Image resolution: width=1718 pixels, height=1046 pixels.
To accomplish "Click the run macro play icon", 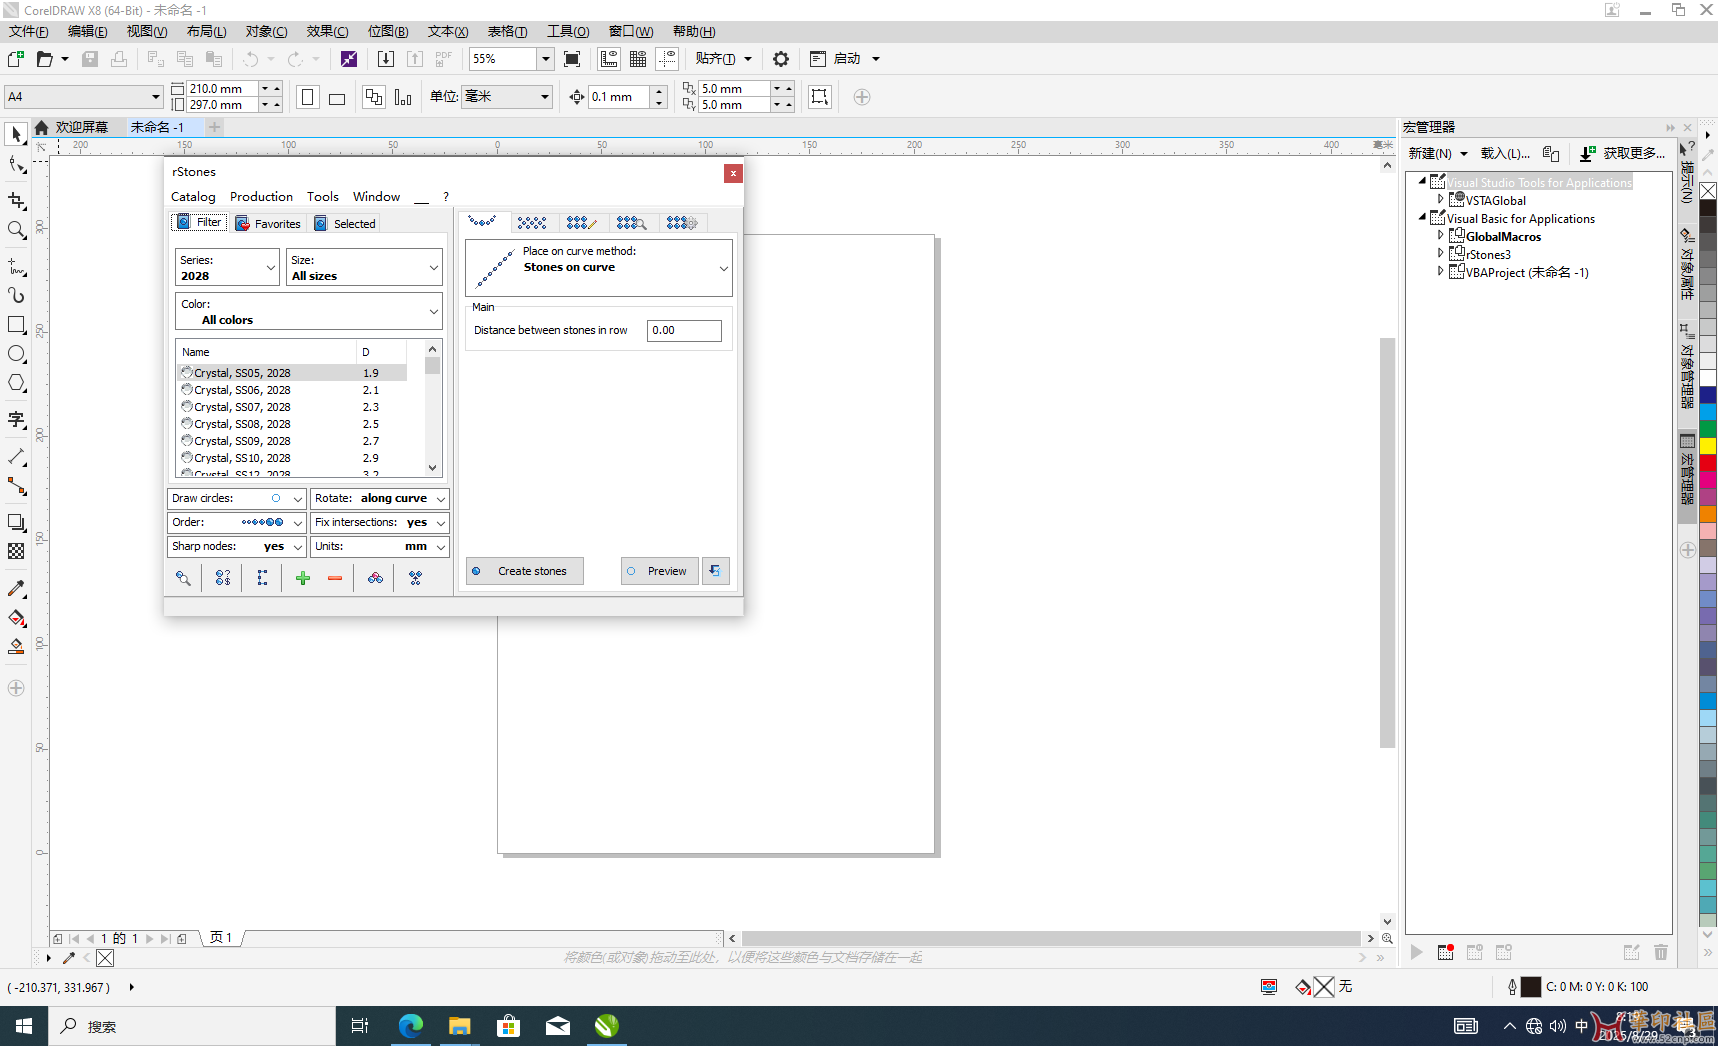I will coord(1417,952).
